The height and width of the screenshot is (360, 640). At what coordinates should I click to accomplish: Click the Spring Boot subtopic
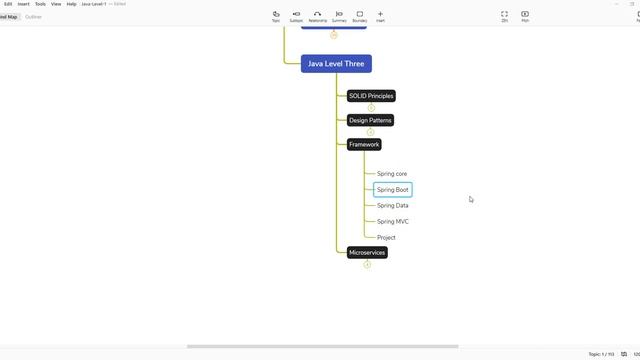[x=393, y=190]
